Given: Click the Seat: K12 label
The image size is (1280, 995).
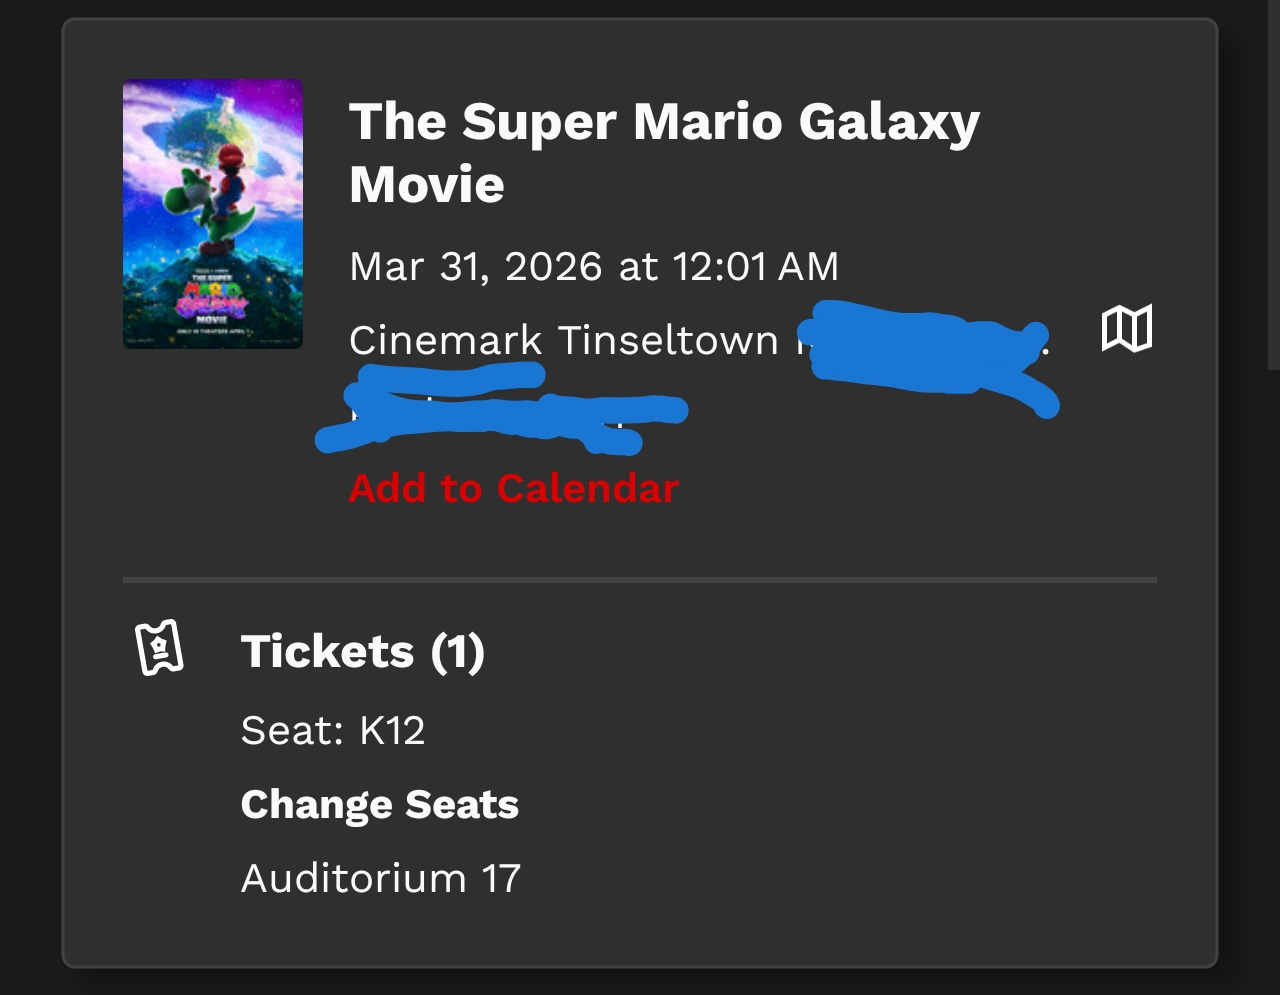Looking at the screenshot, I should (x=333, y=730).
